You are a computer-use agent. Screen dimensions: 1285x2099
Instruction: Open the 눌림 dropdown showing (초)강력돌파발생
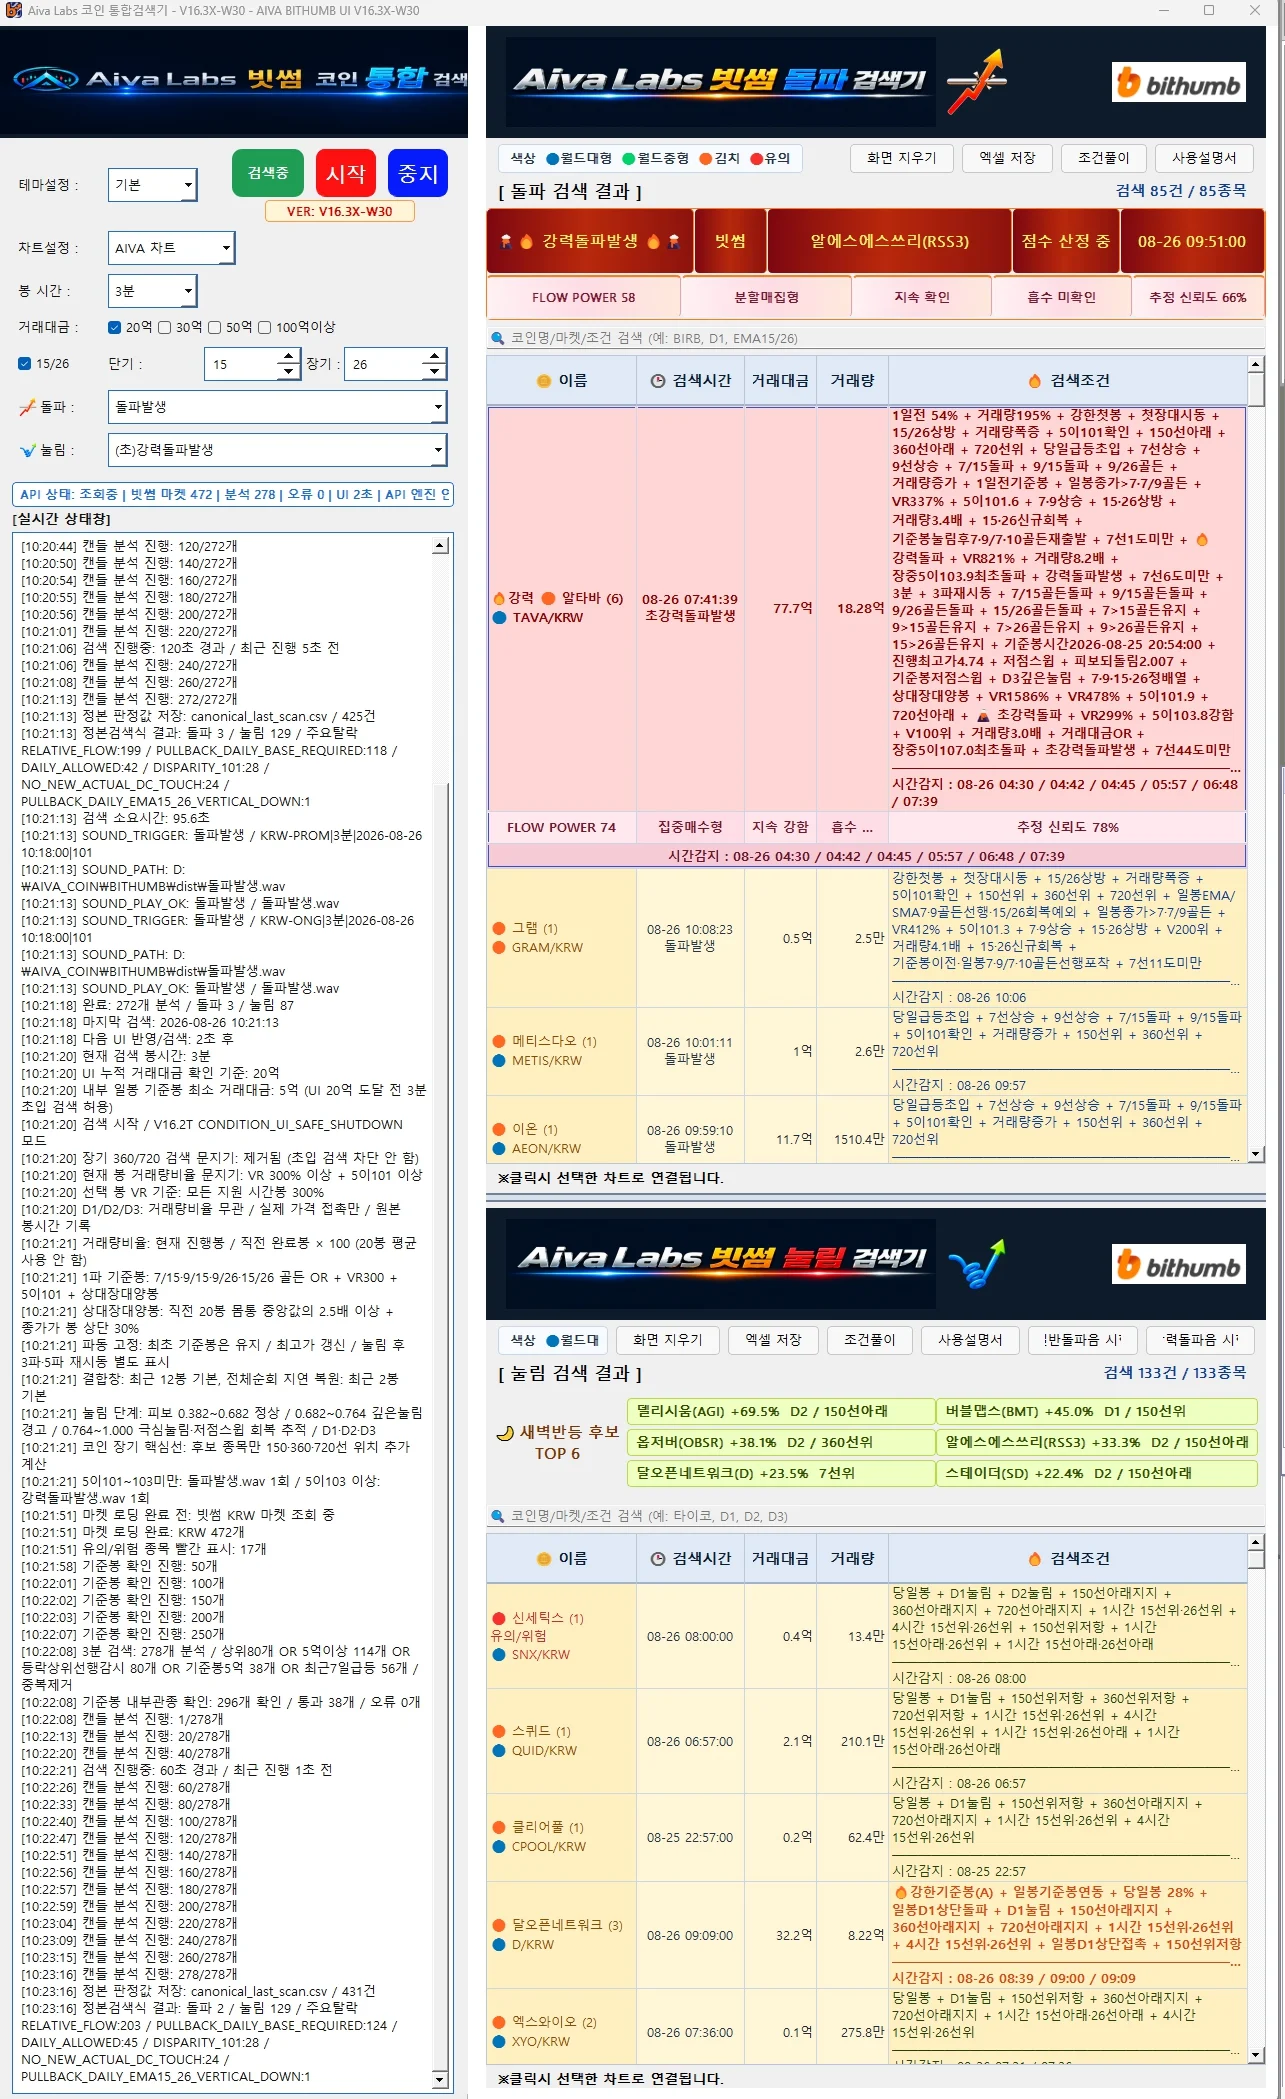pos(277,450)
